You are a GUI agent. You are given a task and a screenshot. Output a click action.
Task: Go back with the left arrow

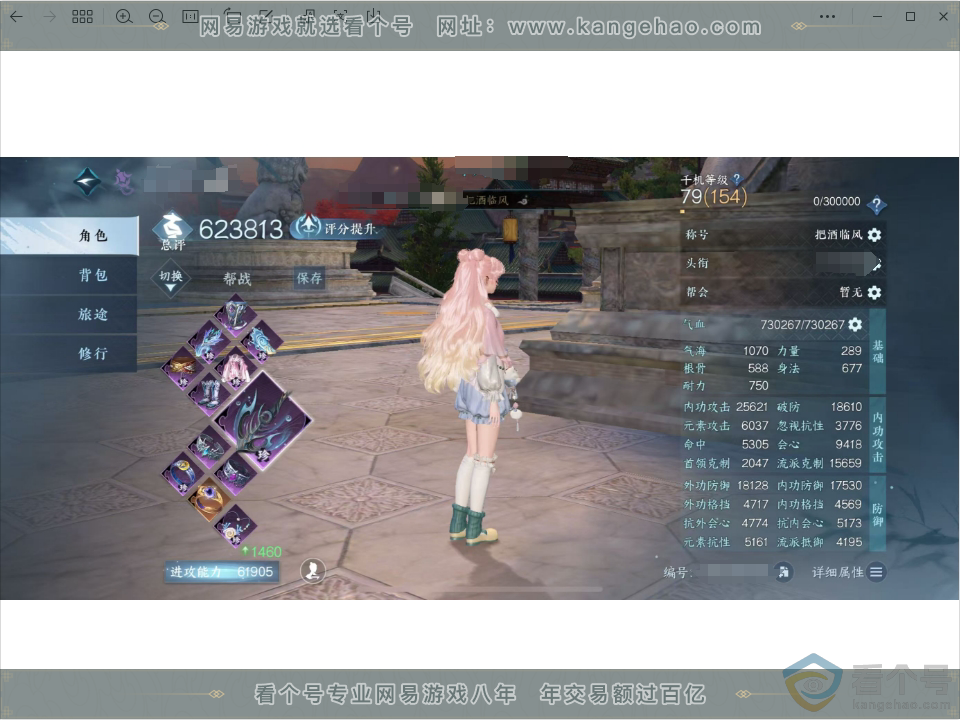tap(16, 17)
